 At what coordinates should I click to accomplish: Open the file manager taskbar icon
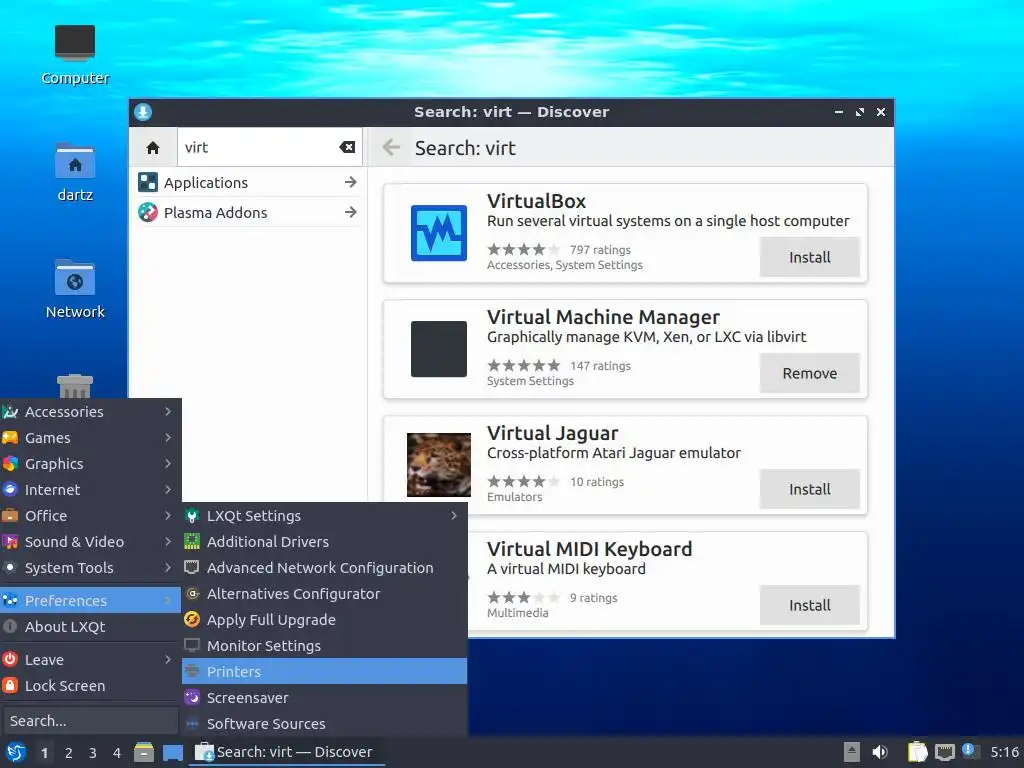(x=144, y=752)
